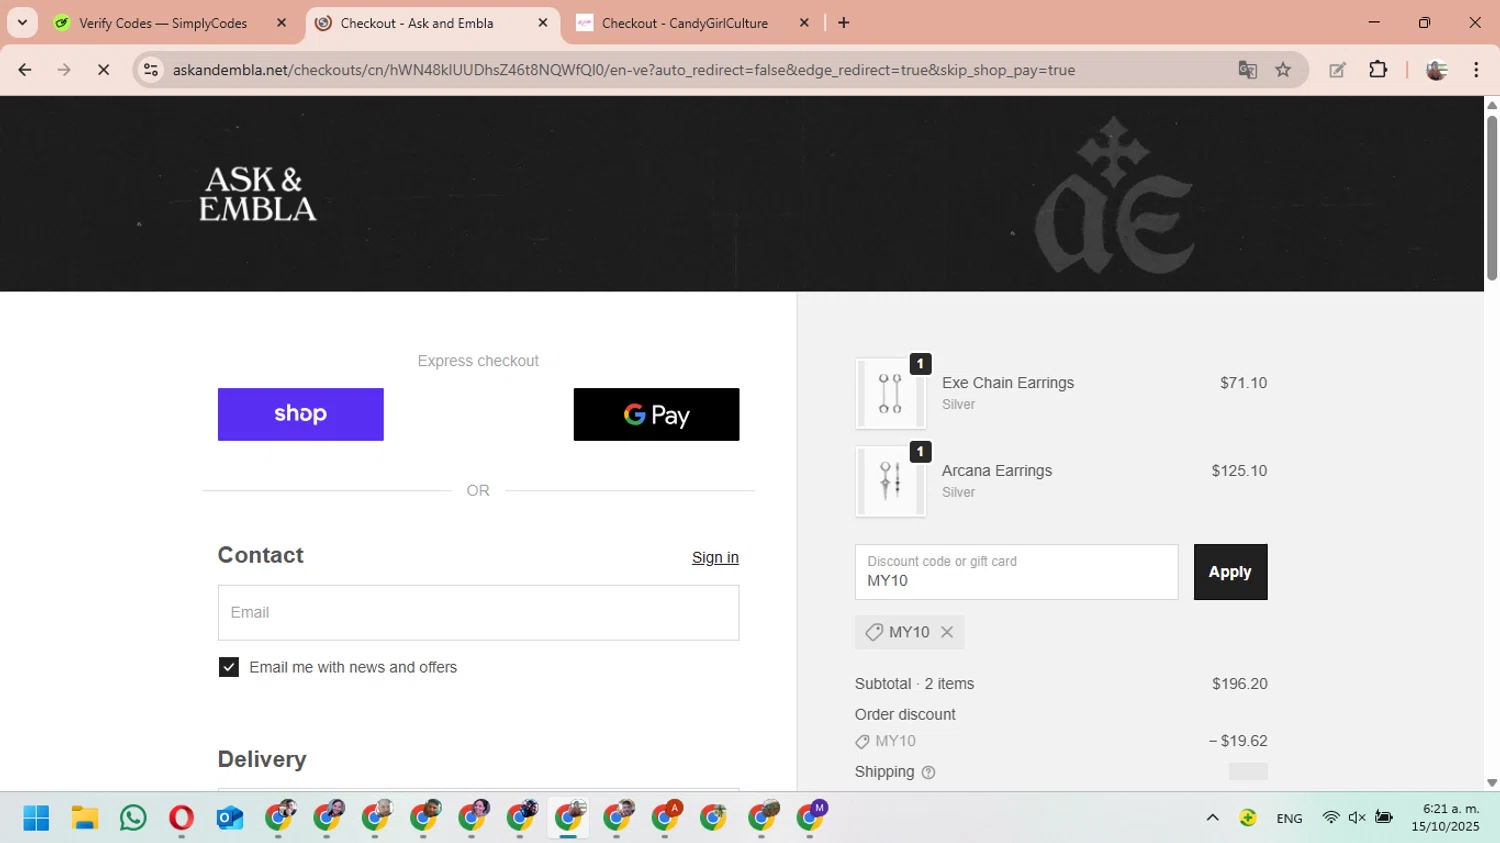Click the ENG language indicator
The width and height of the screenshot is (1500, 843).
1289,818
